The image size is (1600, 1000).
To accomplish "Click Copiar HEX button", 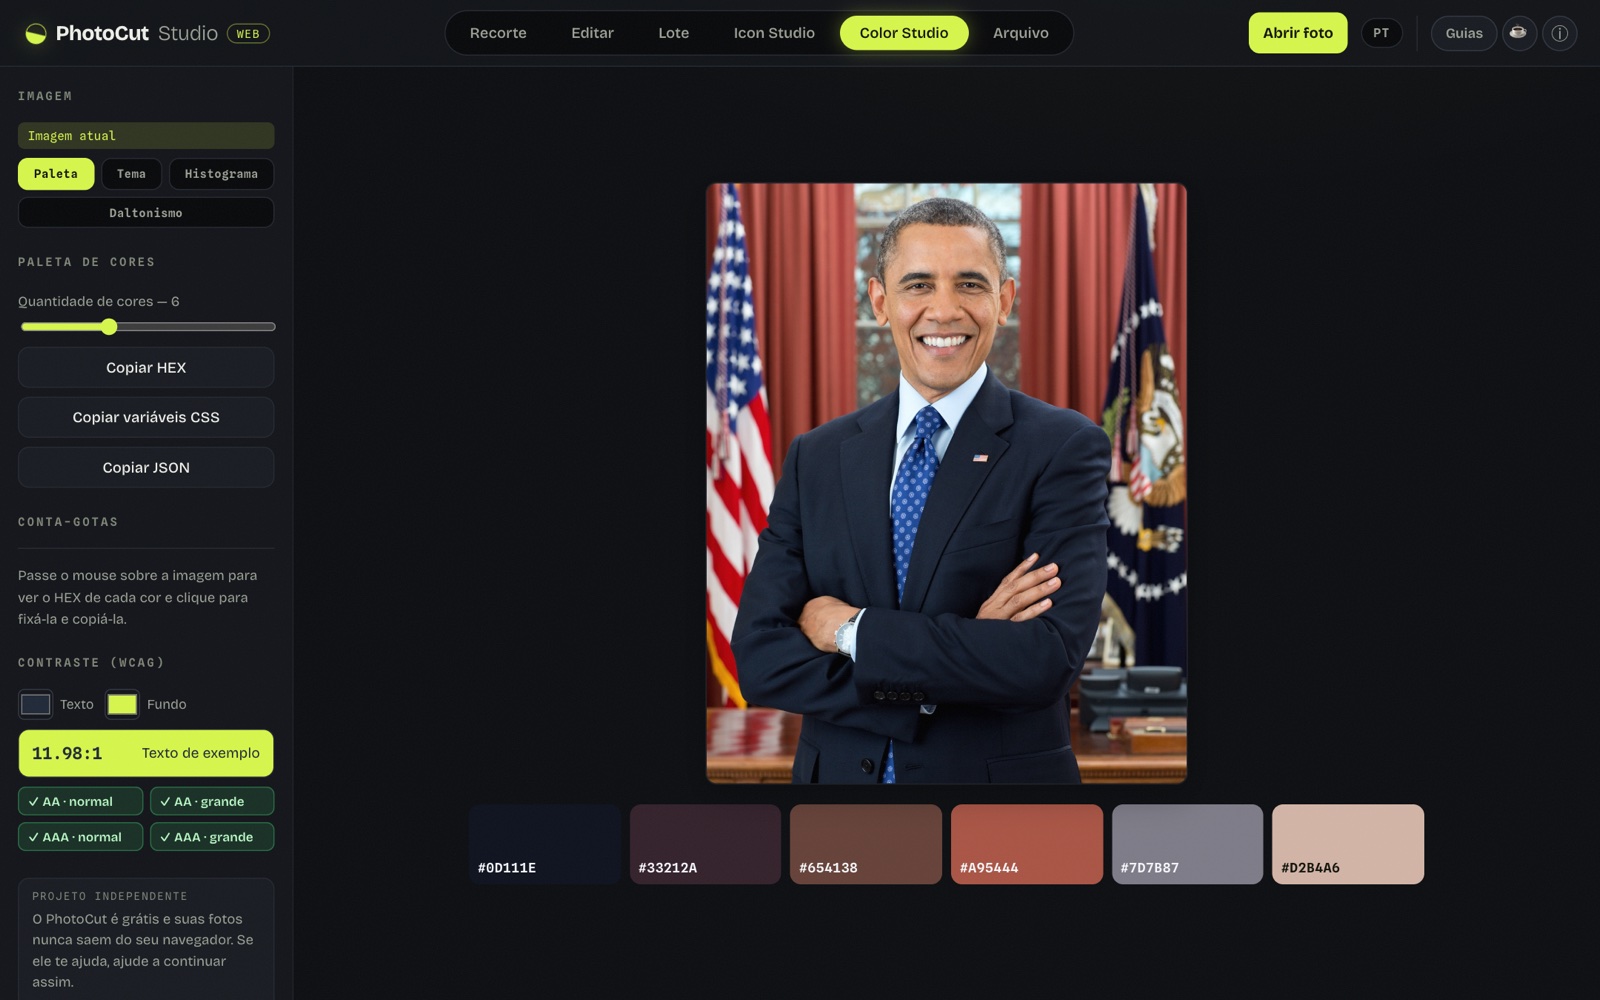I will (x=146, y=367).
